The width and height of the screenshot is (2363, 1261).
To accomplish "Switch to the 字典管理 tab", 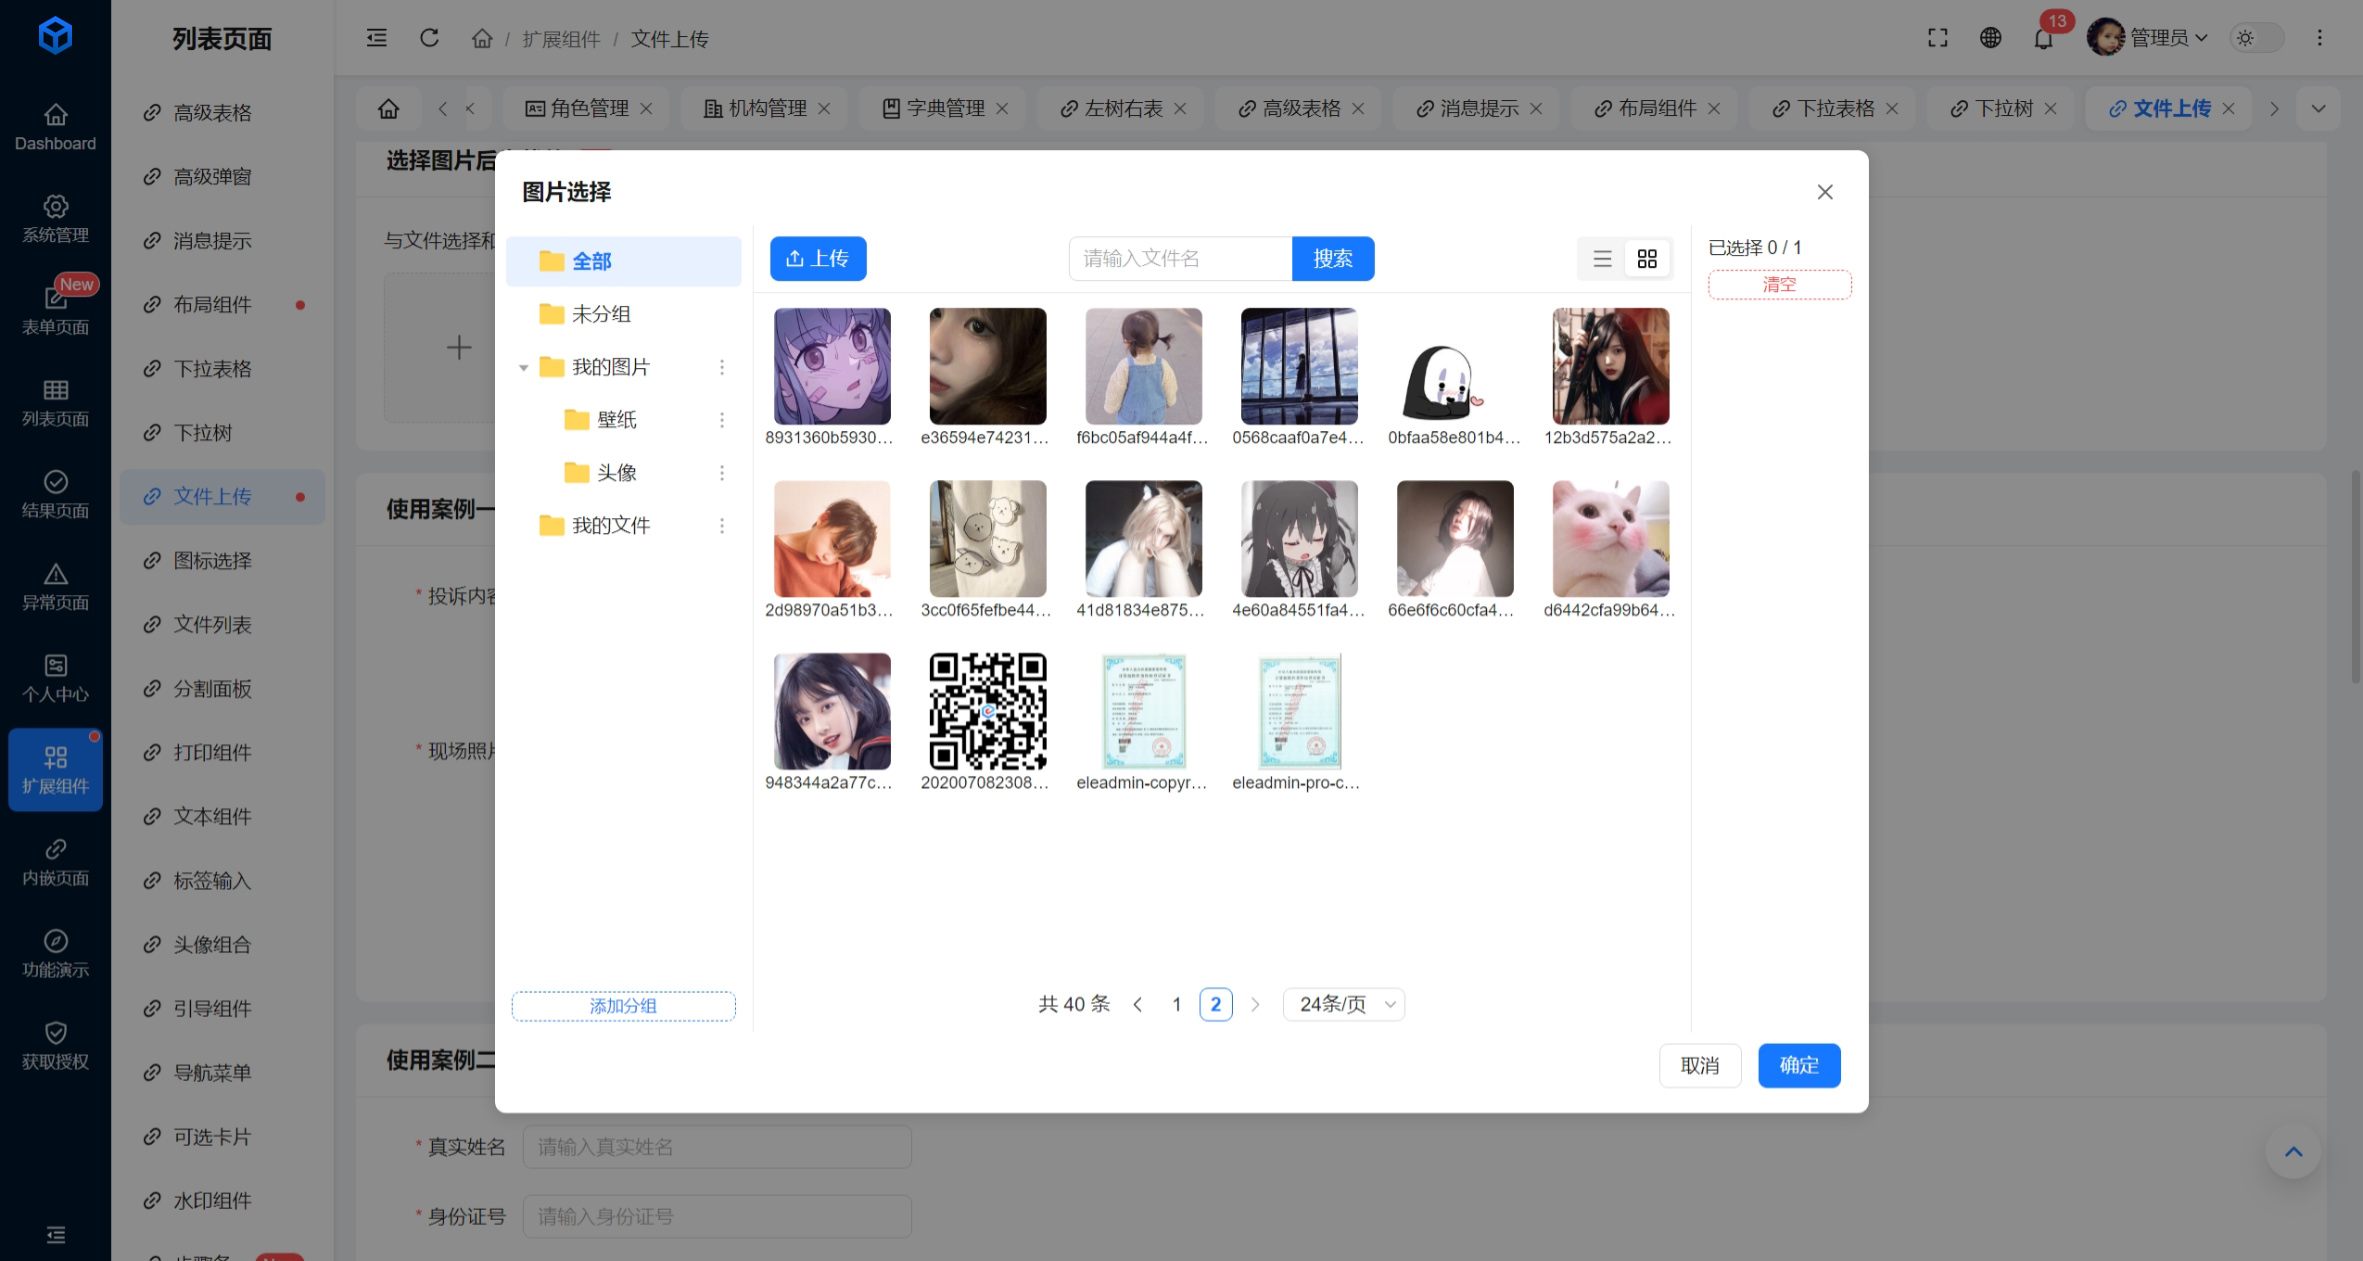I will (945, 108).
